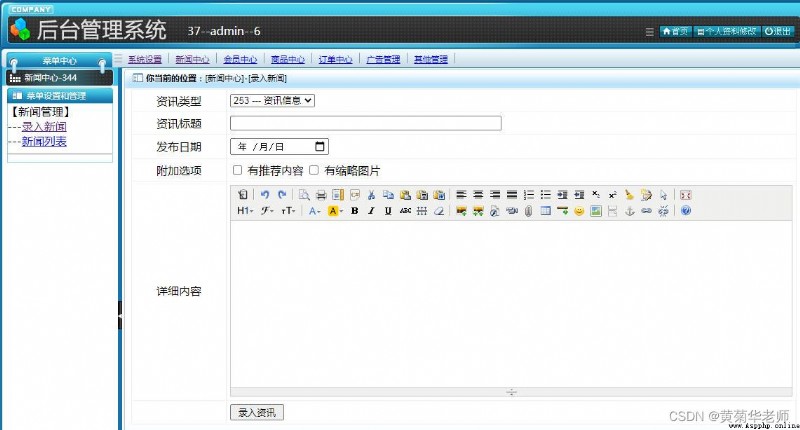800x430 pixels.
Task: Open the 会员中心 menu tab
Action: click(x=240, y=59)
